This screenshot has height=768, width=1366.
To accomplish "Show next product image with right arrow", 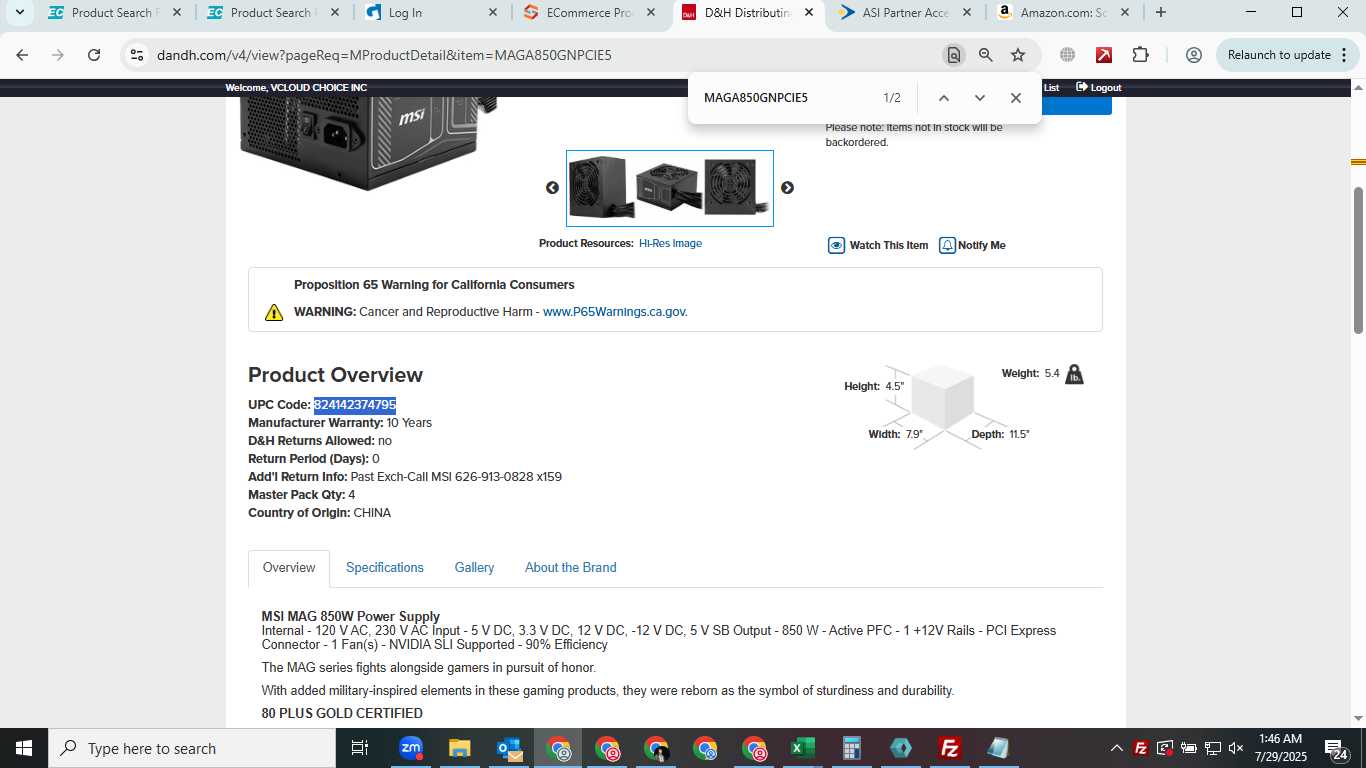I will 787,188.
